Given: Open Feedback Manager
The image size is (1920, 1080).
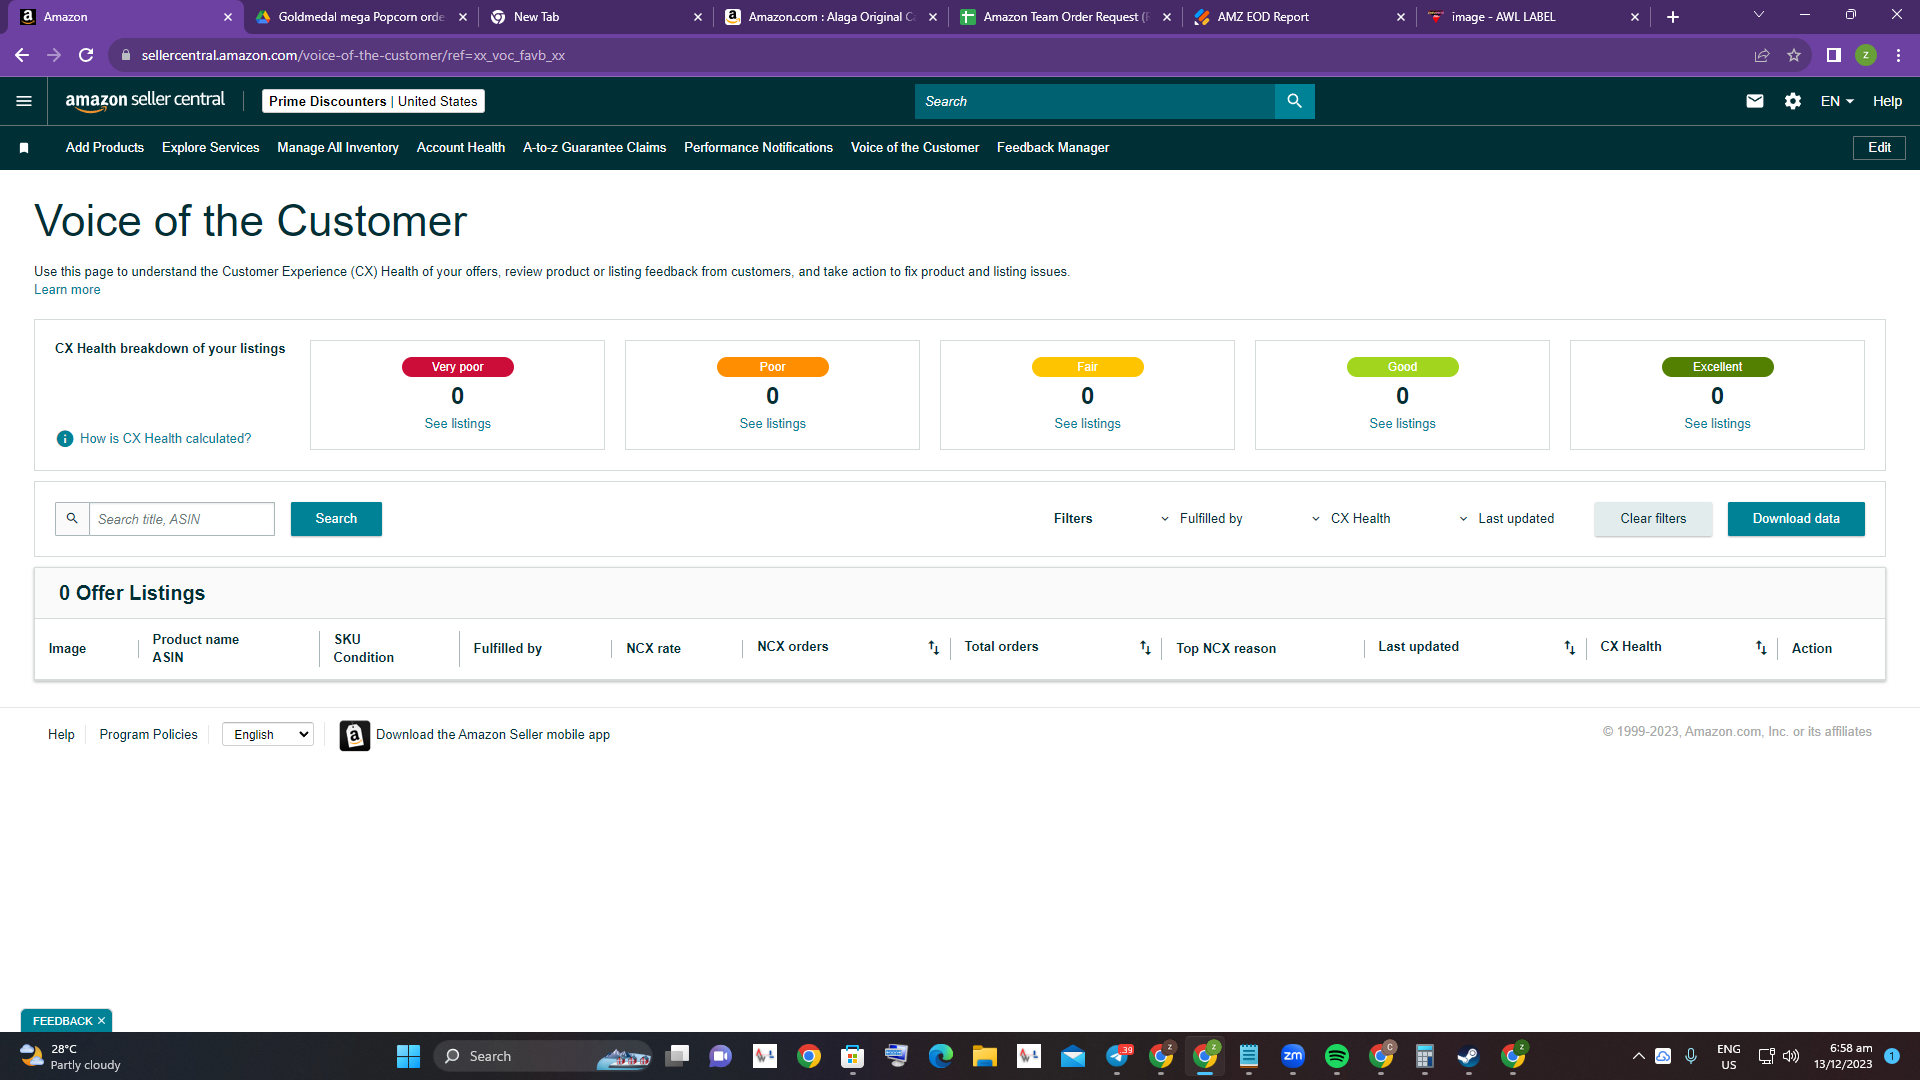Looking at the screenshot, I should (1053, 148).
